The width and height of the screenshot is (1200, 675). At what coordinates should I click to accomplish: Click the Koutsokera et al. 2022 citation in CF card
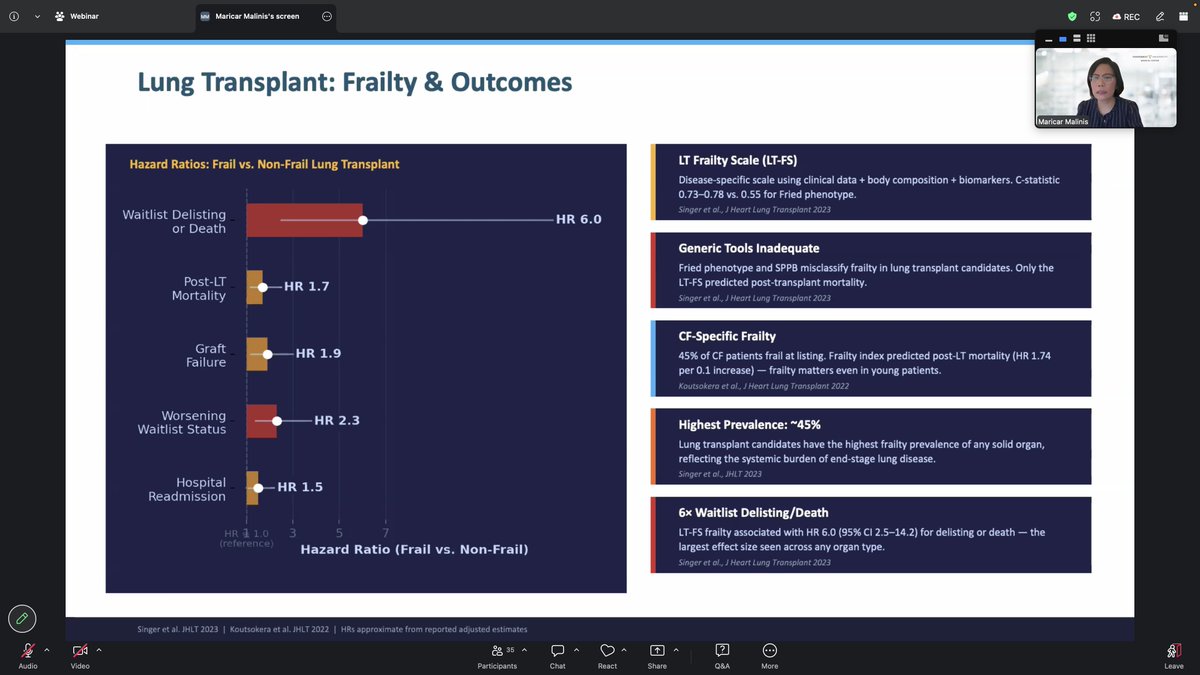763,386
